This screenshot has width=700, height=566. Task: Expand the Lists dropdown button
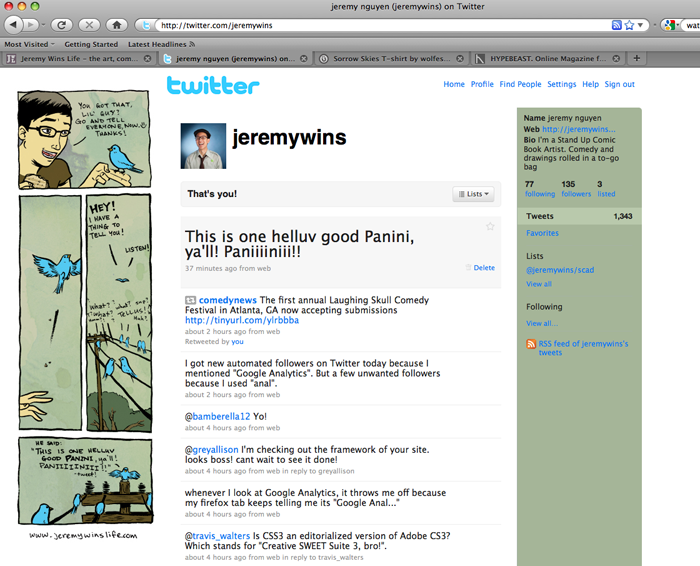coord(473,194)
